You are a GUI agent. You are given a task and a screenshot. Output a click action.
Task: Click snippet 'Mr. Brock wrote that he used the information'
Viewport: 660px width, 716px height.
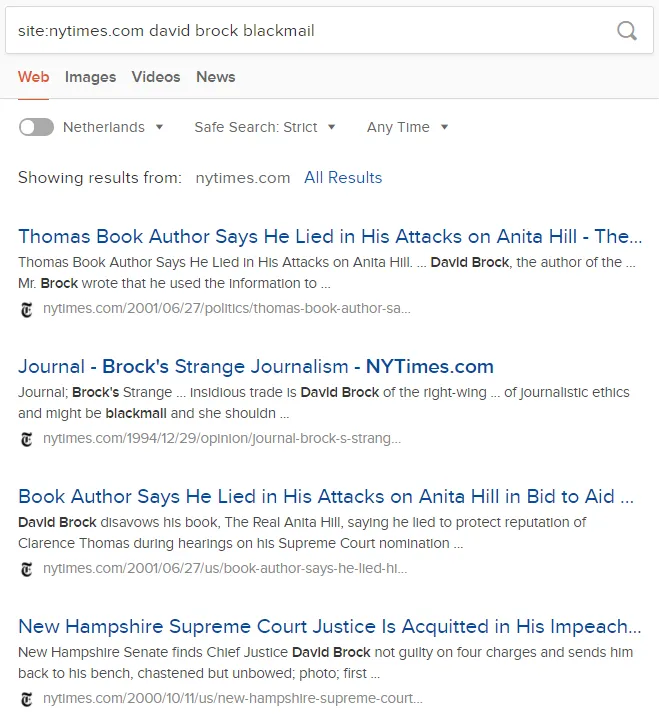[174, 283]
